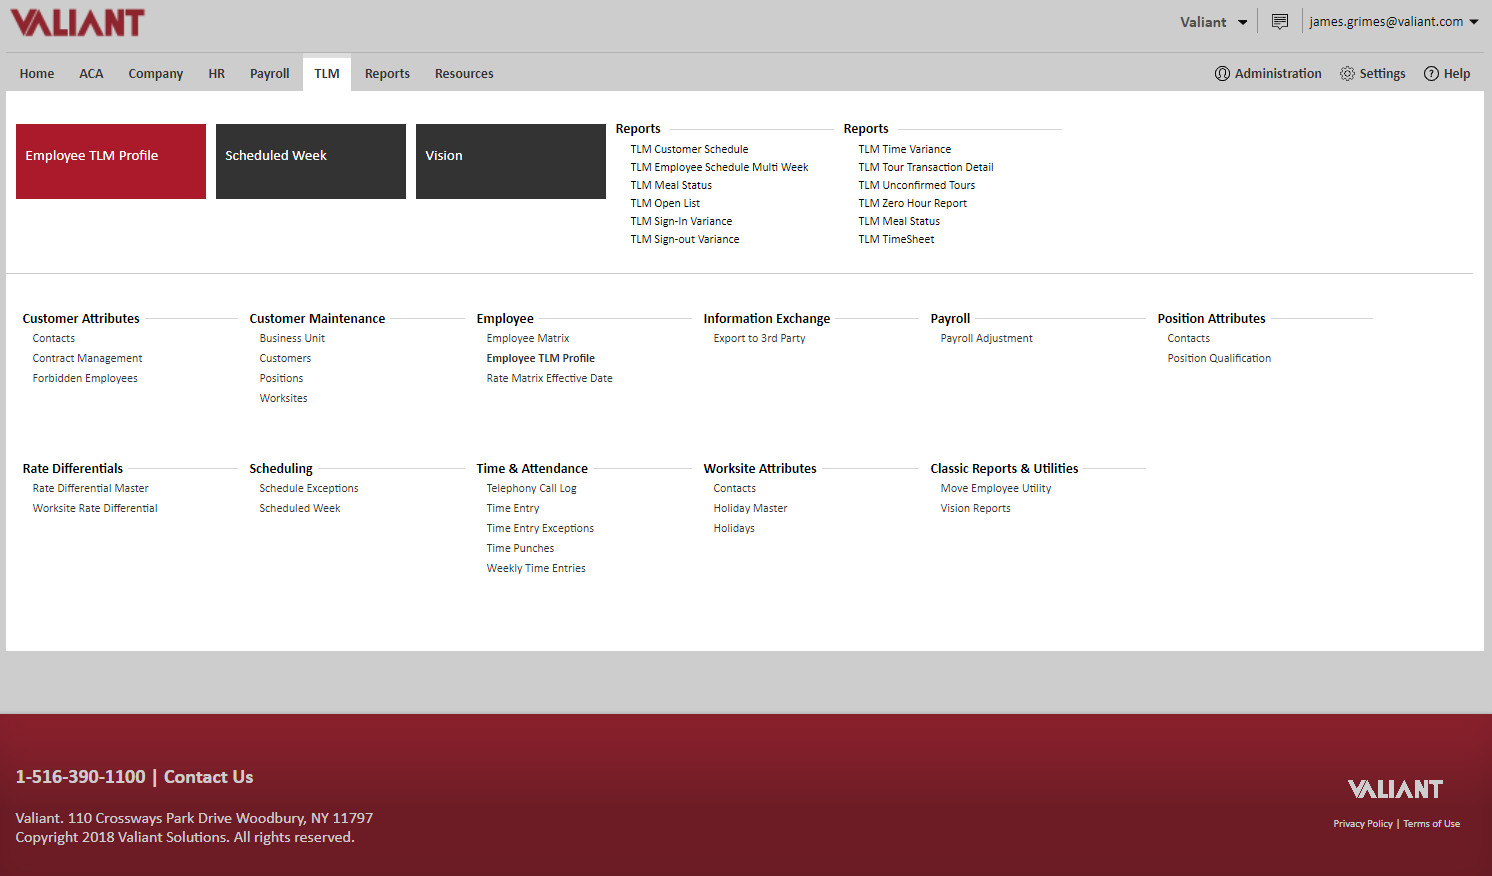Click Contacts under Customer Attributes

54,338
